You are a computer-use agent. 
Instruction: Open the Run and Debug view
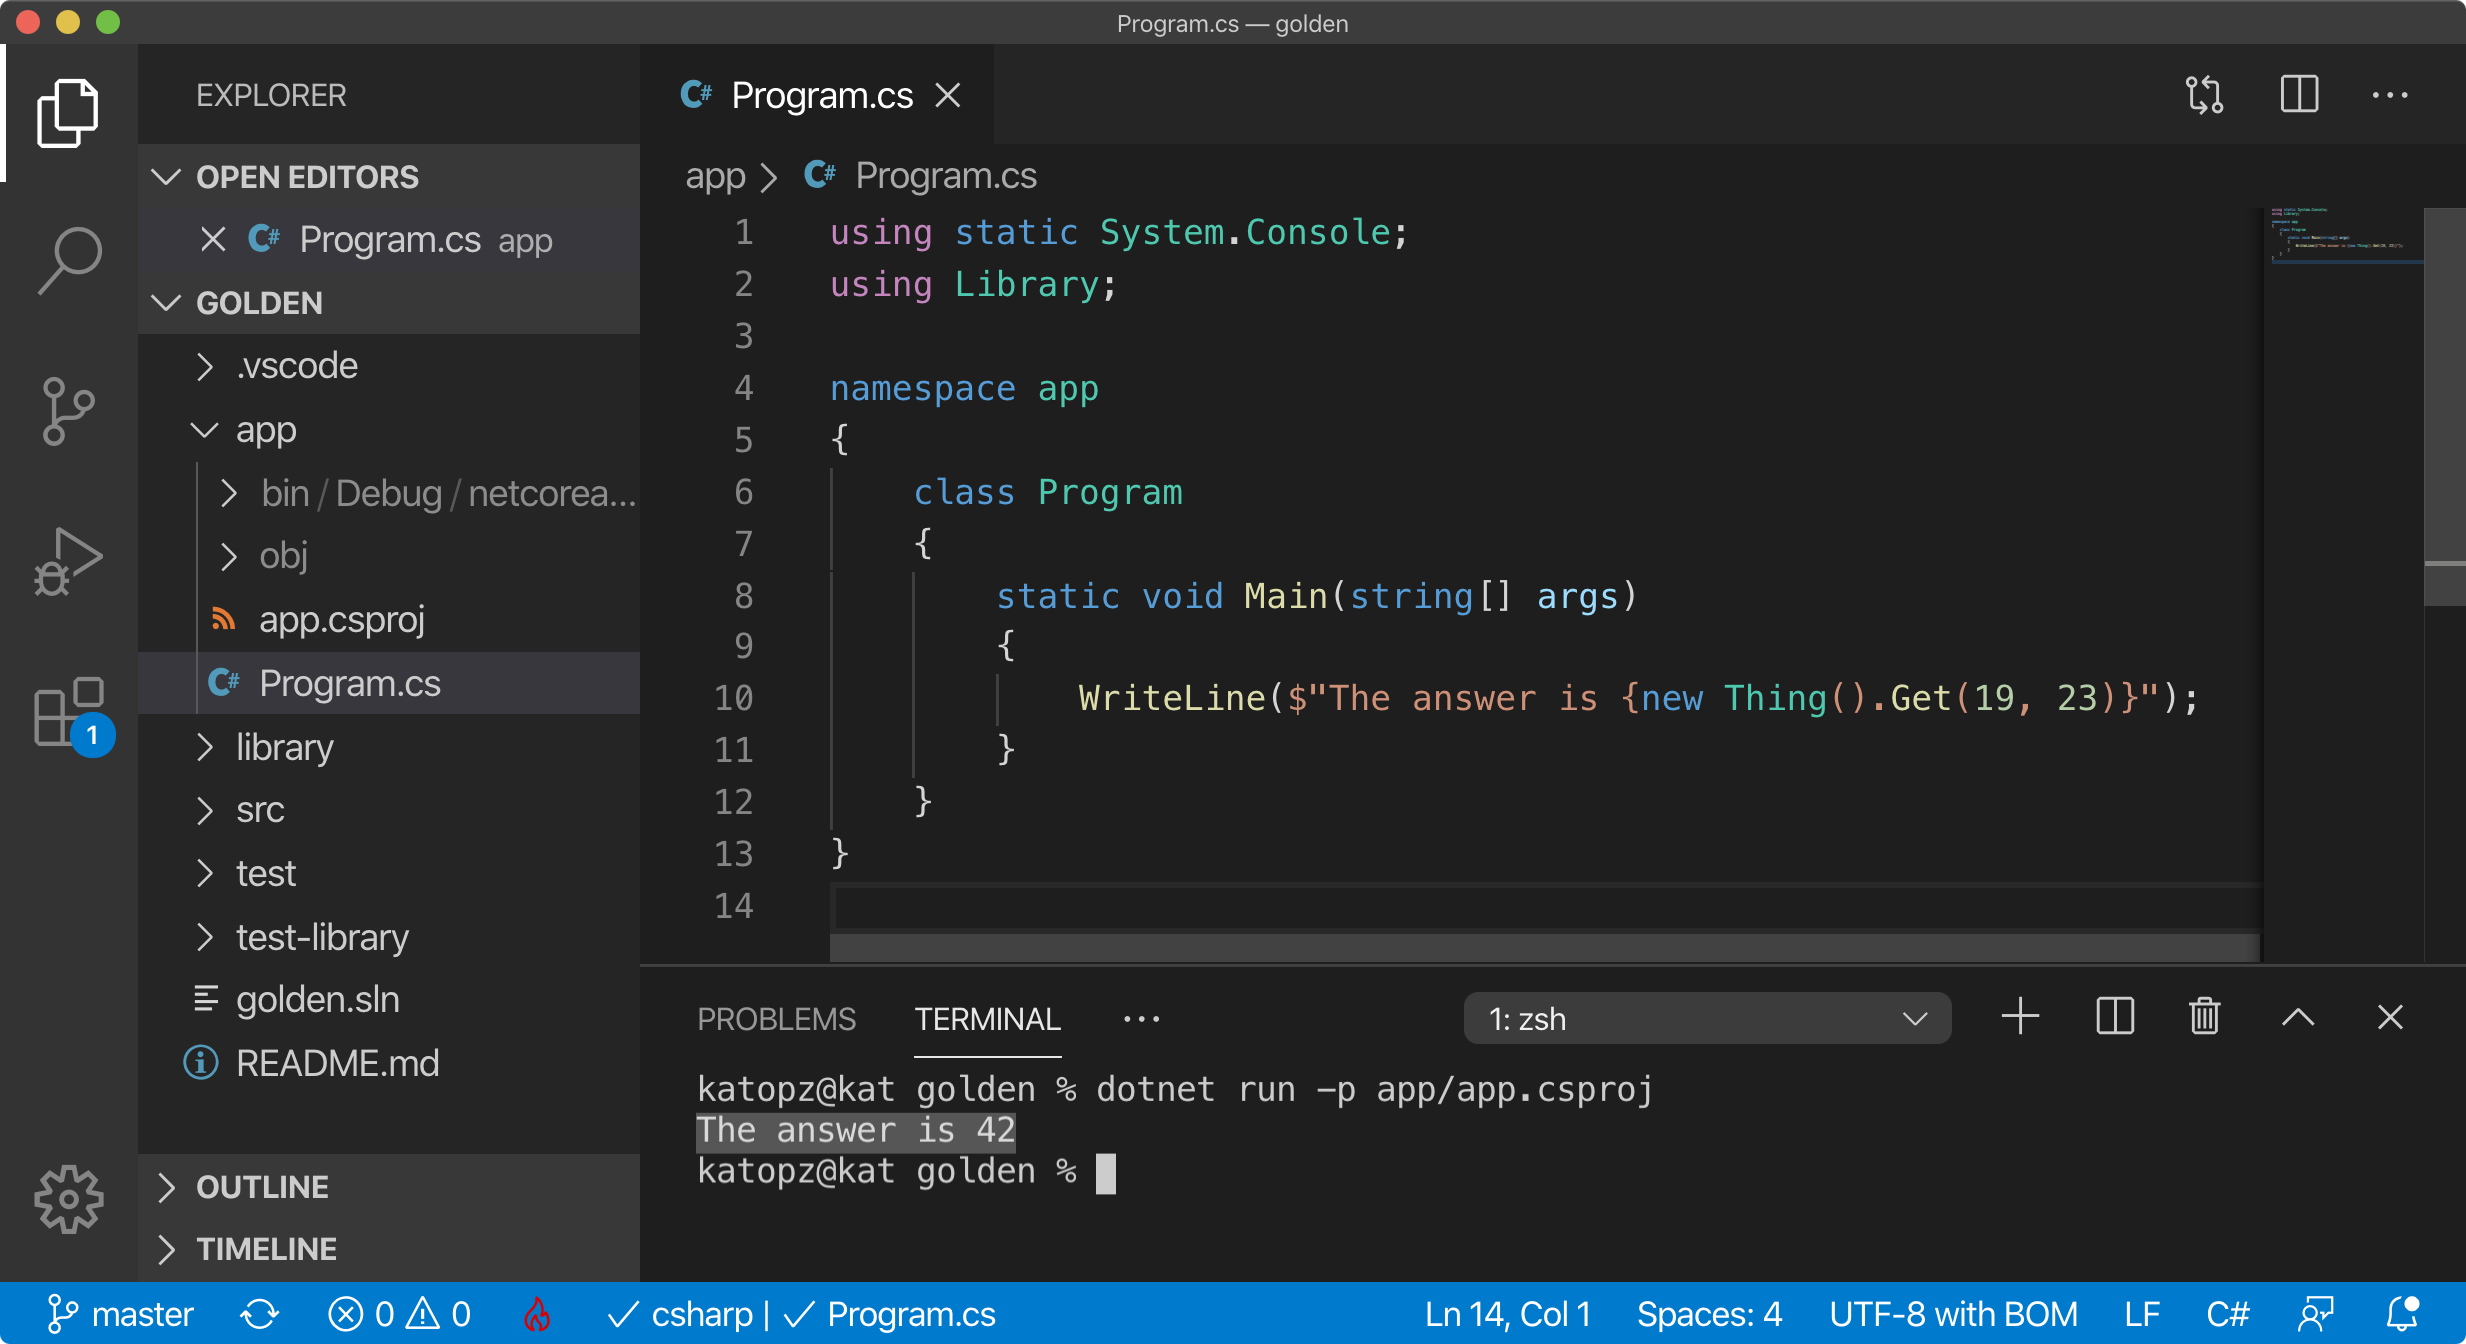(68, 562)
